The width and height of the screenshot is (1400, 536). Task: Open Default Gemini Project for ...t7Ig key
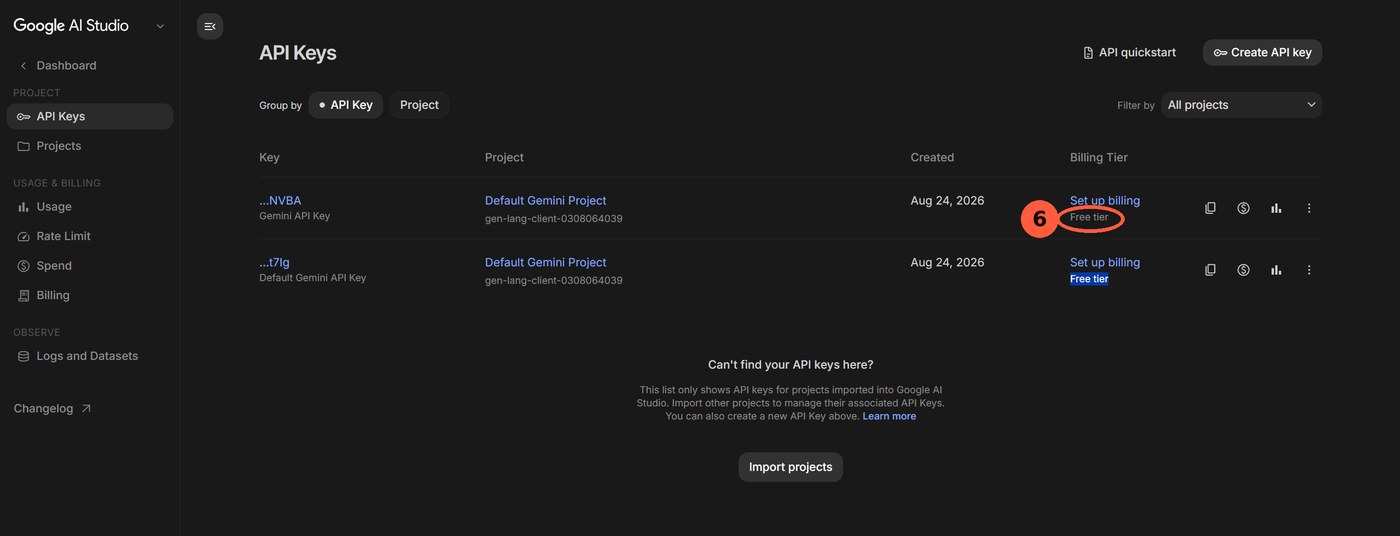coord(545,262)
